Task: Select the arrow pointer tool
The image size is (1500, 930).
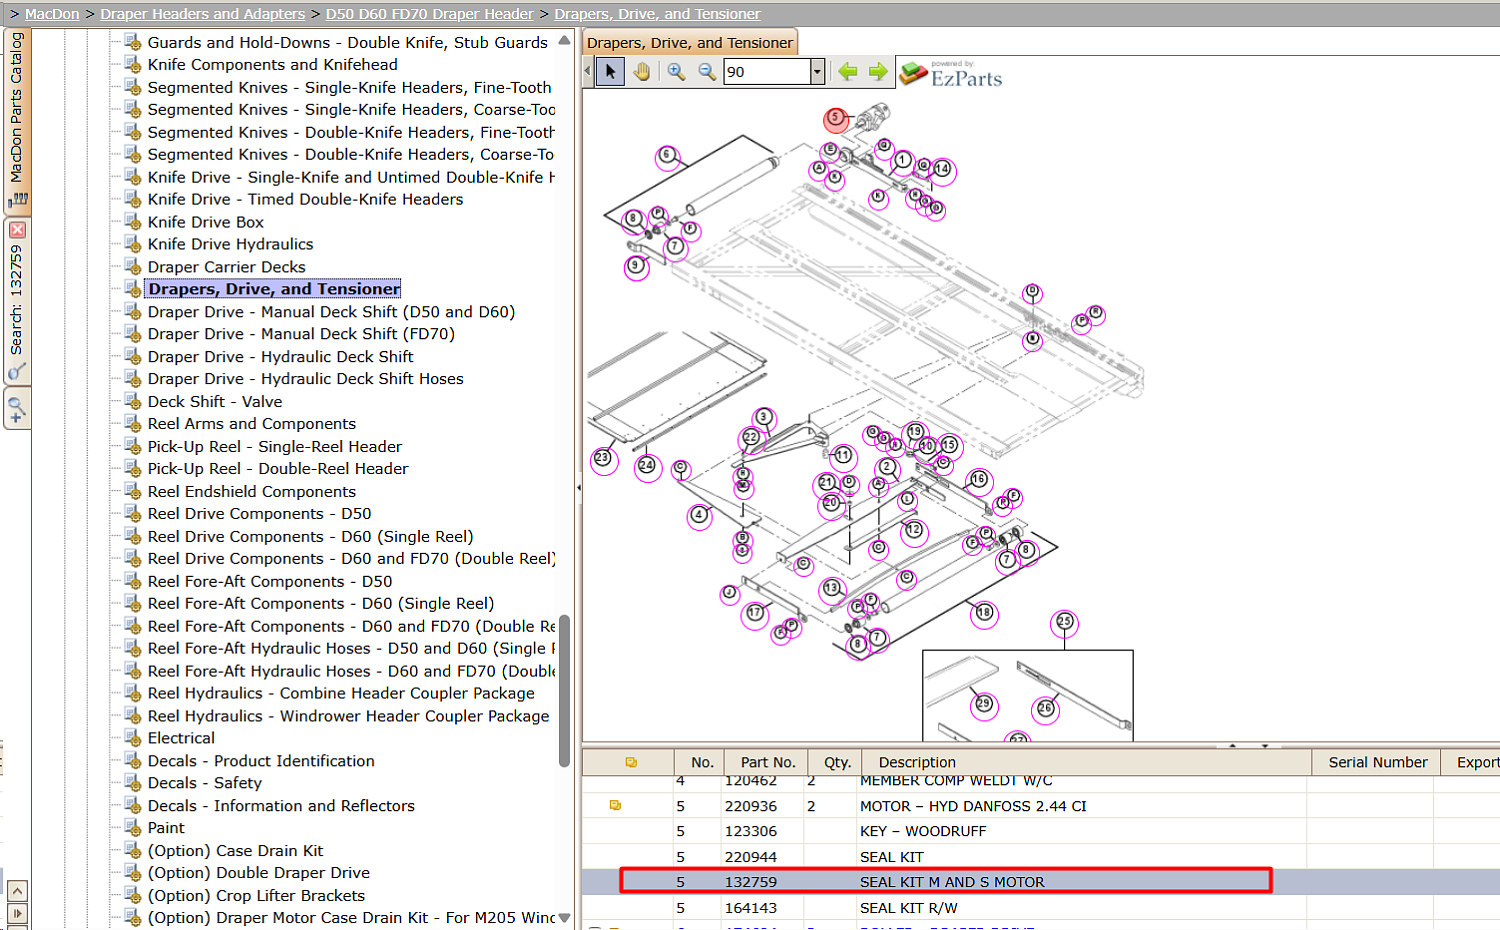Action: tap(610, 72)
